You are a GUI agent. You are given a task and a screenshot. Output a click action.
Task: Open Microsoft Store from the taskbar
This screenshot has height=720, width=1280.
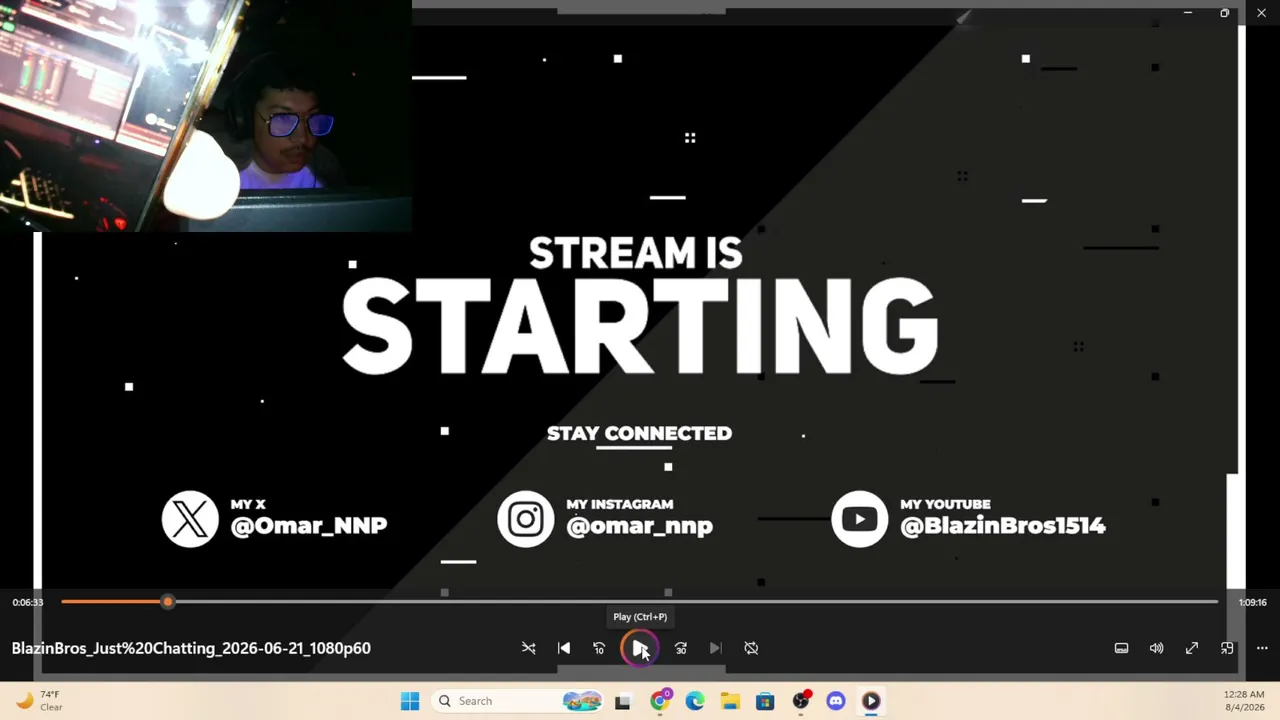tap(765, 701)
